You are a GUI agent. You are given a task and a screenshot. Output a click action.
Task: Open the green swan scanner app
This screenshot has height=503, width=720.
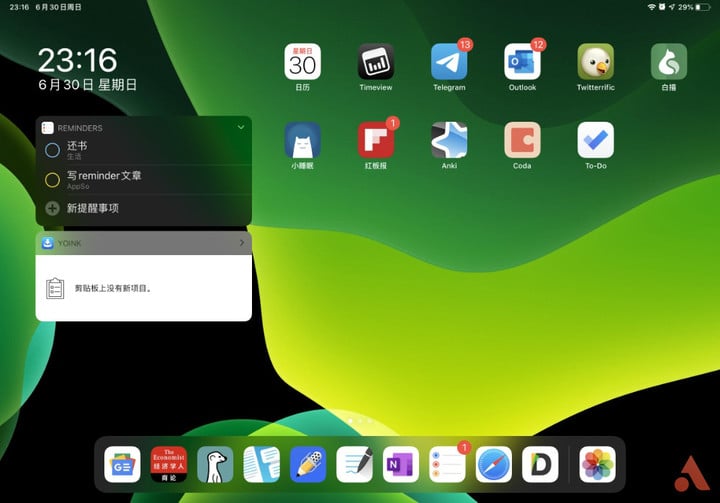pyautogui.click(x=669, y=62)
